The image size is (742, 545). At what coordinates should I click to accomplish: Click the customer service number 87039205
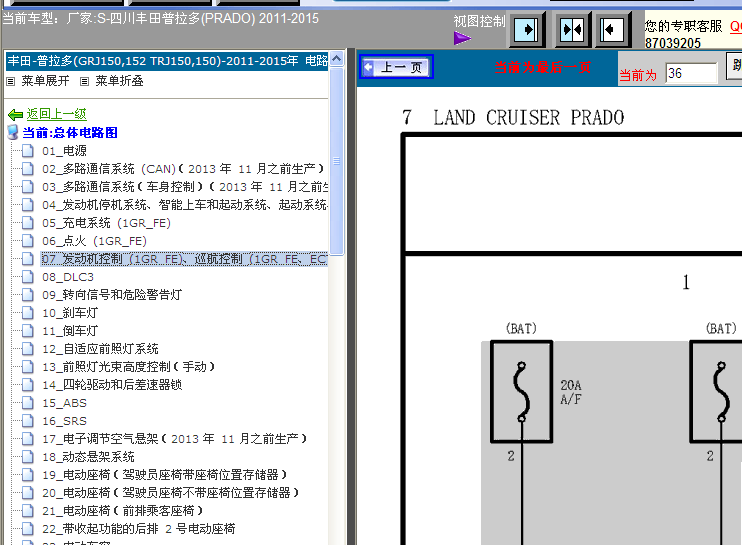pos(672,43)
